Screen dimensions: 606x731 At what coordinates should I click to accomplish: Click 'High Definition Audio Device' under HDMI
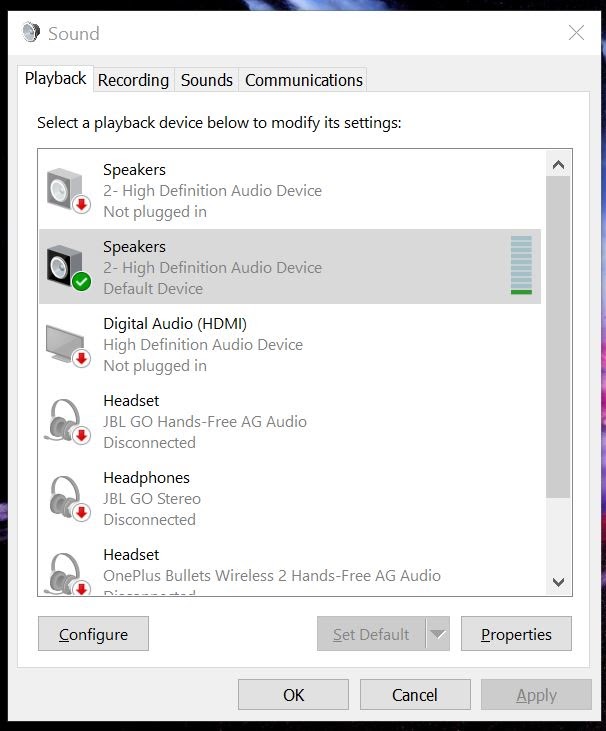coord(203,345)
